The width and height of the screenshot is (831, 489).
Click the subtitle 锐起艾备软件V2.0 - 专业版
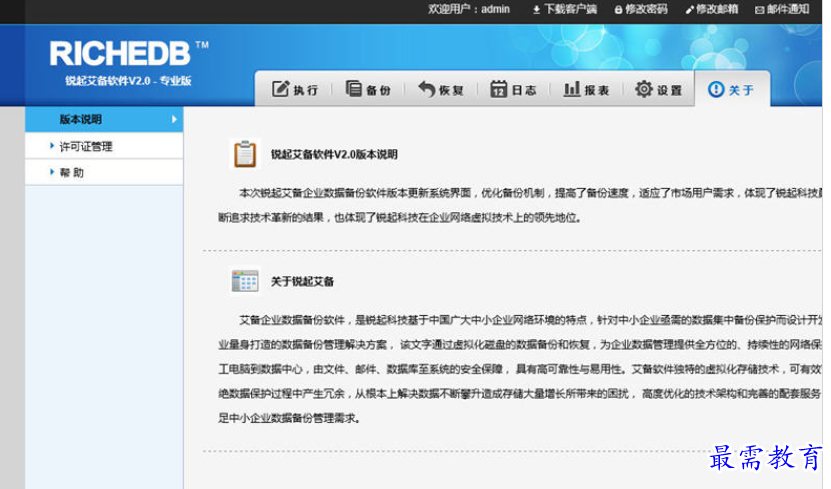[x=128, y=81]
